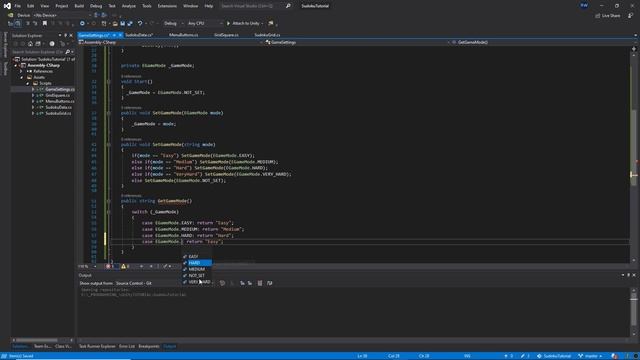Image resolution: width=640 pixels, height=360 pixels.
Task: Select SudokuData.cs in Solution Explorer
Action: [x=58, y=107]
